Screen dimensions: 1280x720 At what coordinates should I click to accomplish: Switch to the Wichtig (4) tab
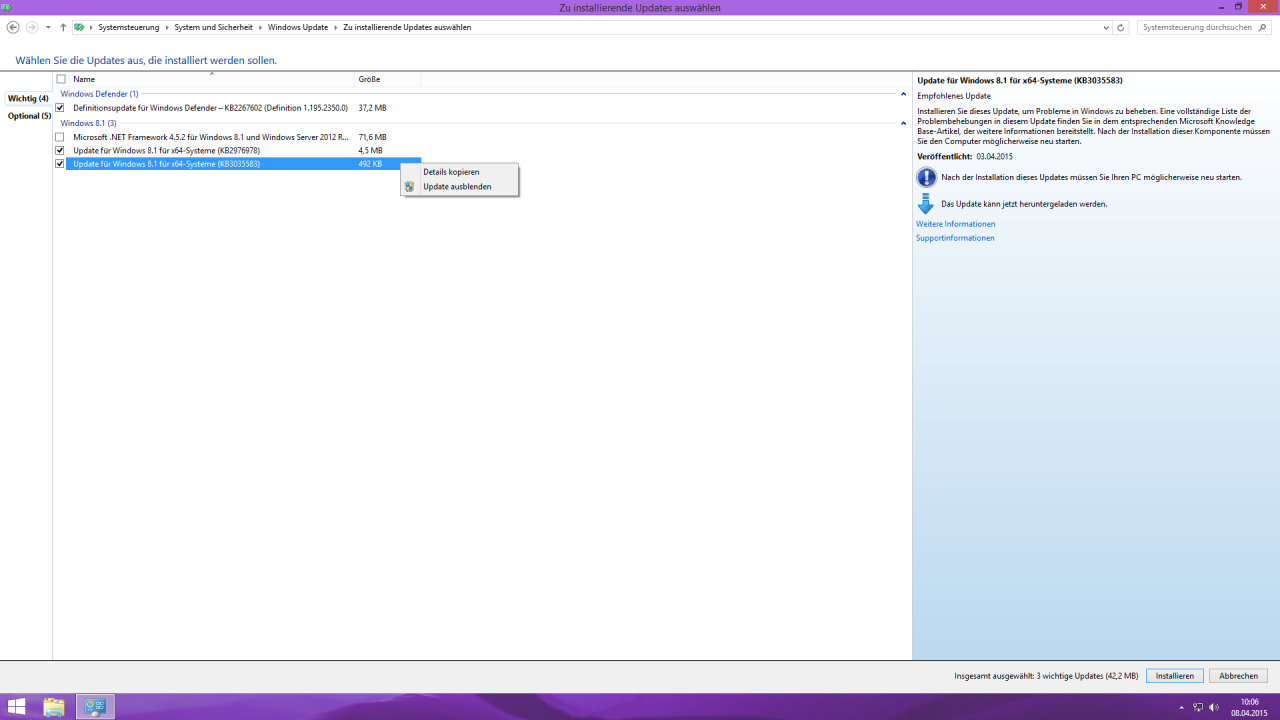point(28,98)
